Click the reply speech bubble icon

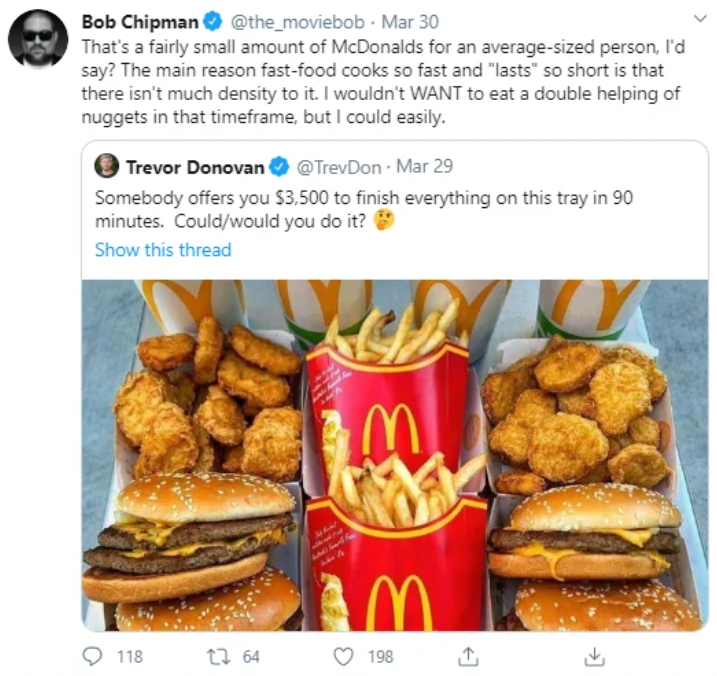point(92,656)
